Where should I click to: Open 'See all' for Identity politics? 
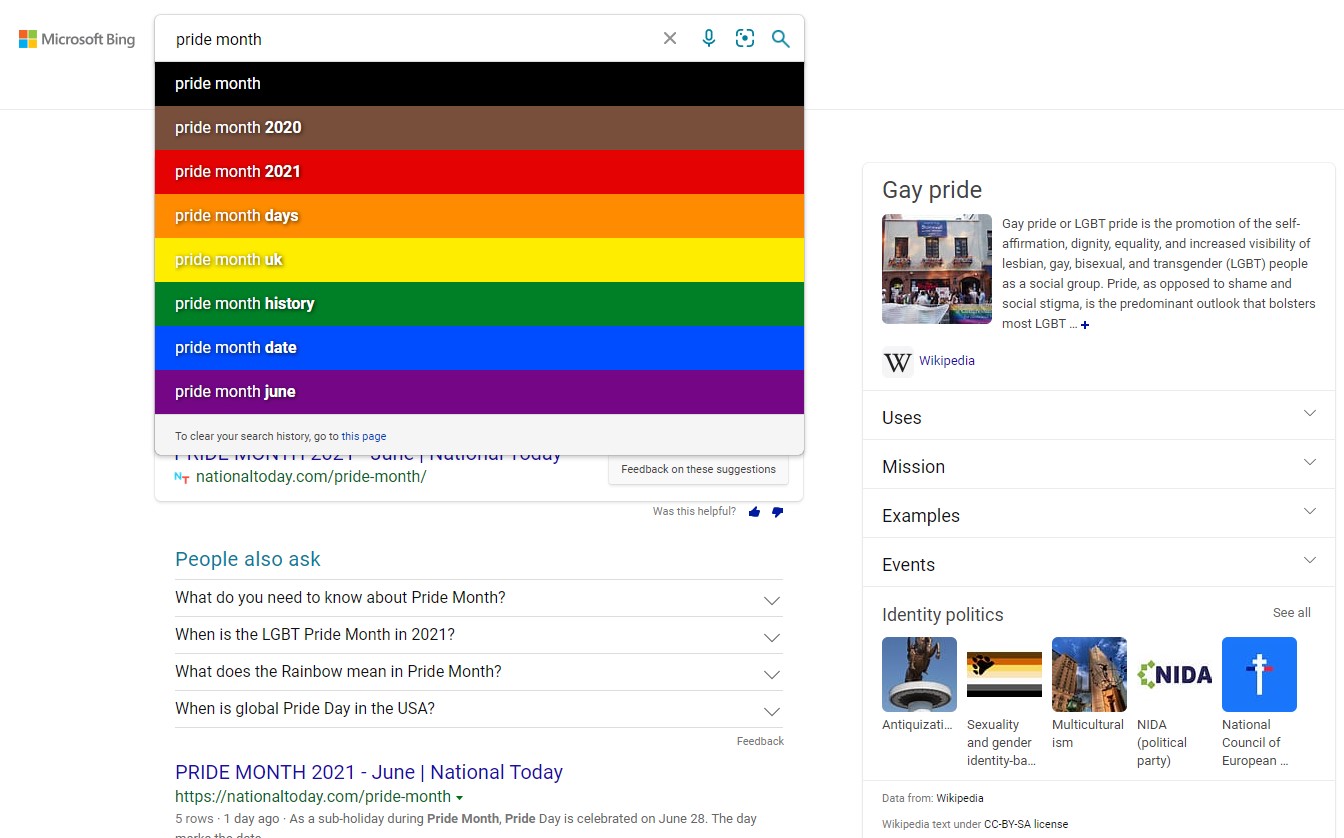pos(1291,612)
